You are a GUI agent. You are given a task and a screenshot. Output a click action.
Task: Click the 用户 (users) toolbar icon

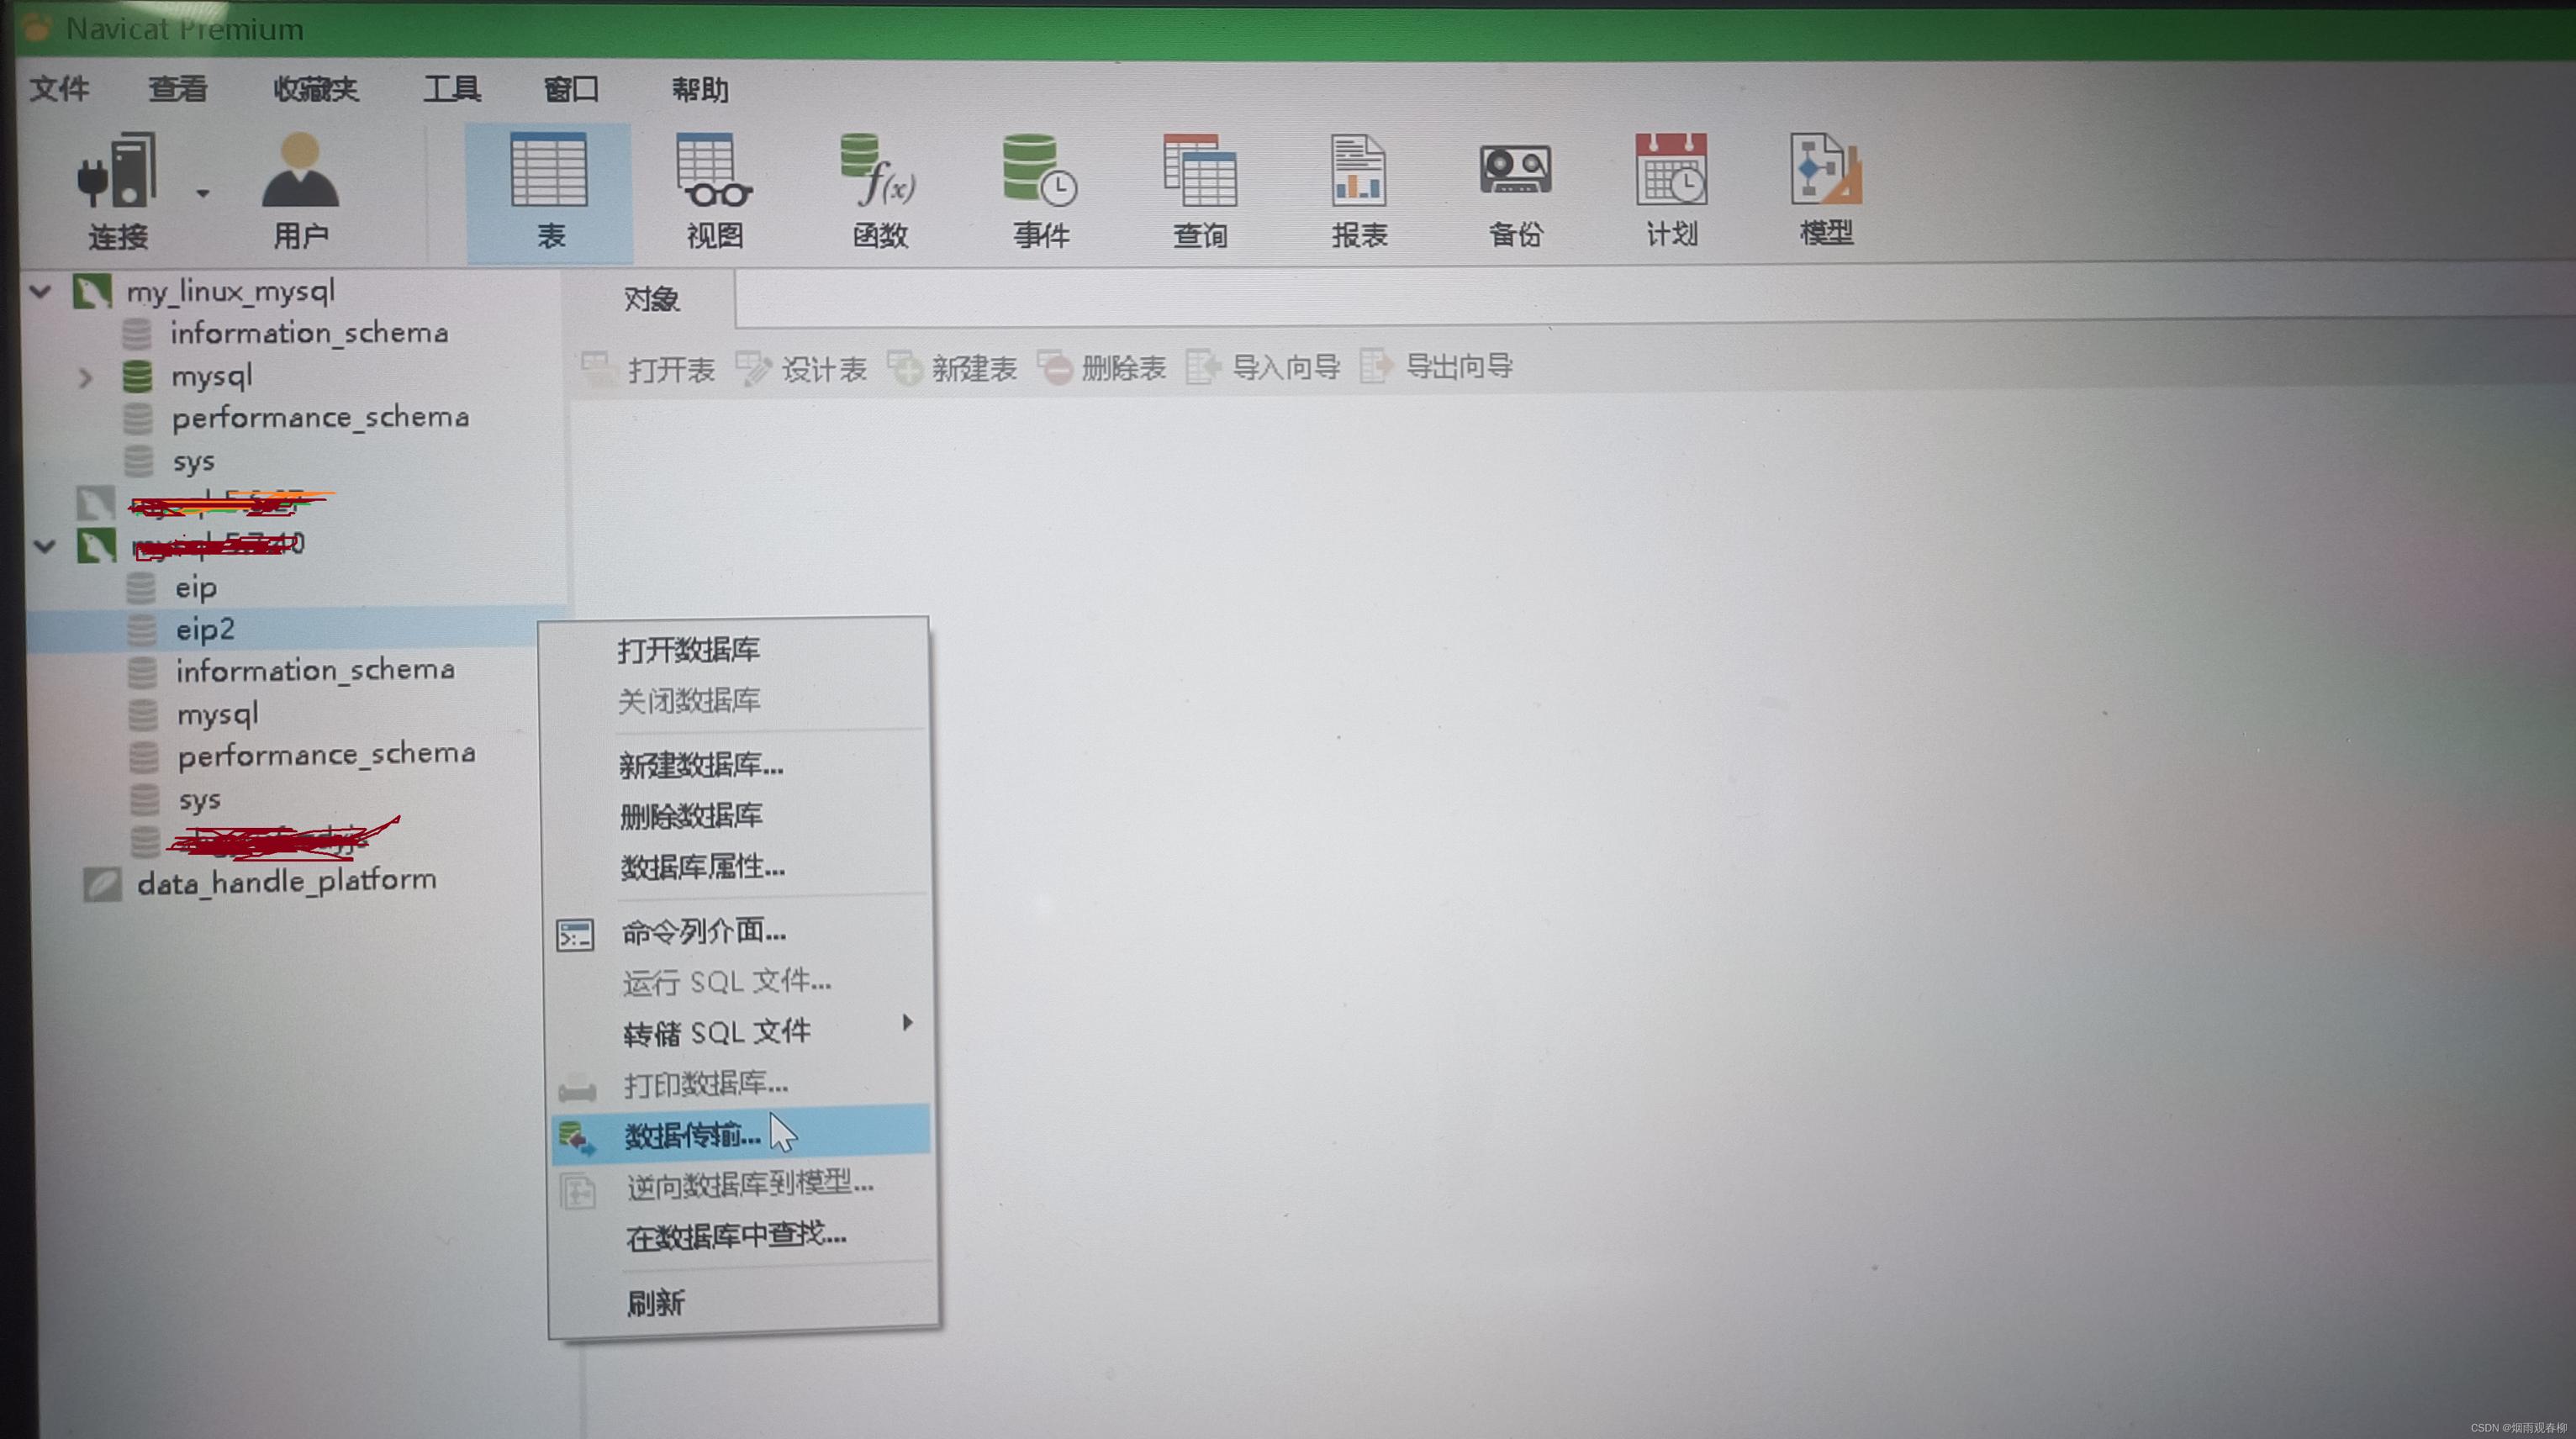299,185
